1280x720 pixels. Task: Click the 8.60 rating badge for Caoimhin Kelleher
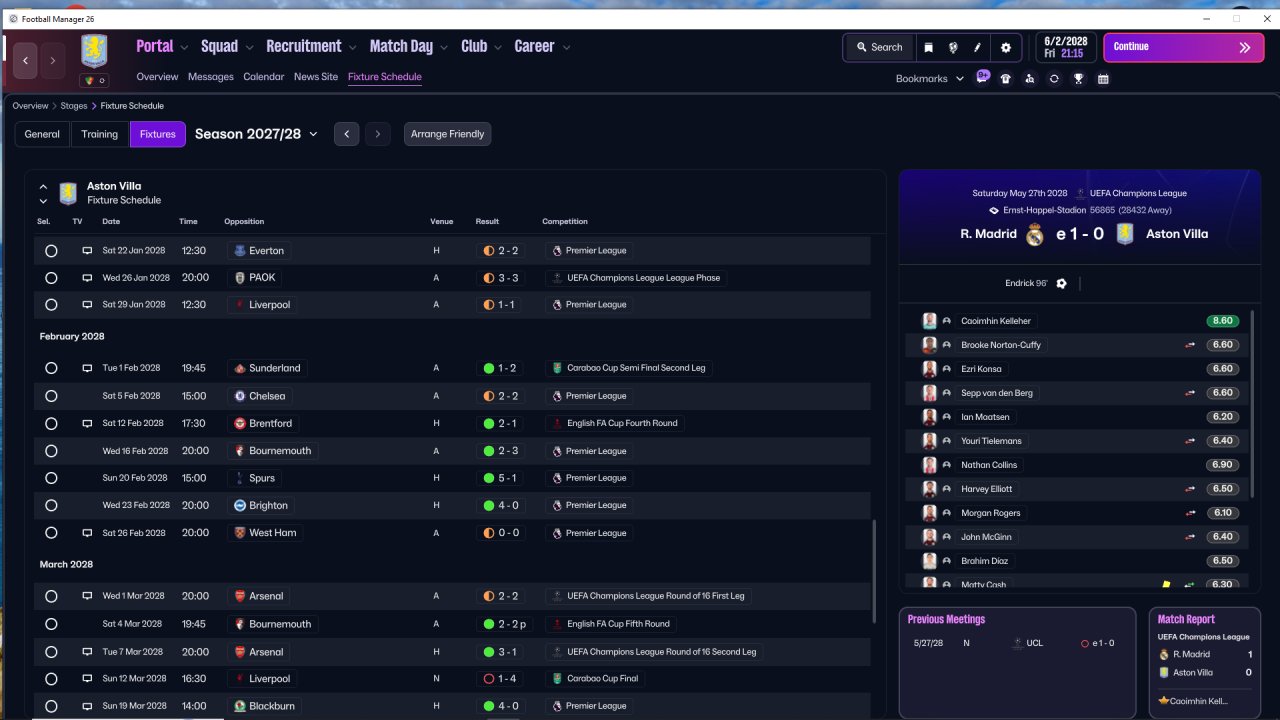pos(1222,321)
